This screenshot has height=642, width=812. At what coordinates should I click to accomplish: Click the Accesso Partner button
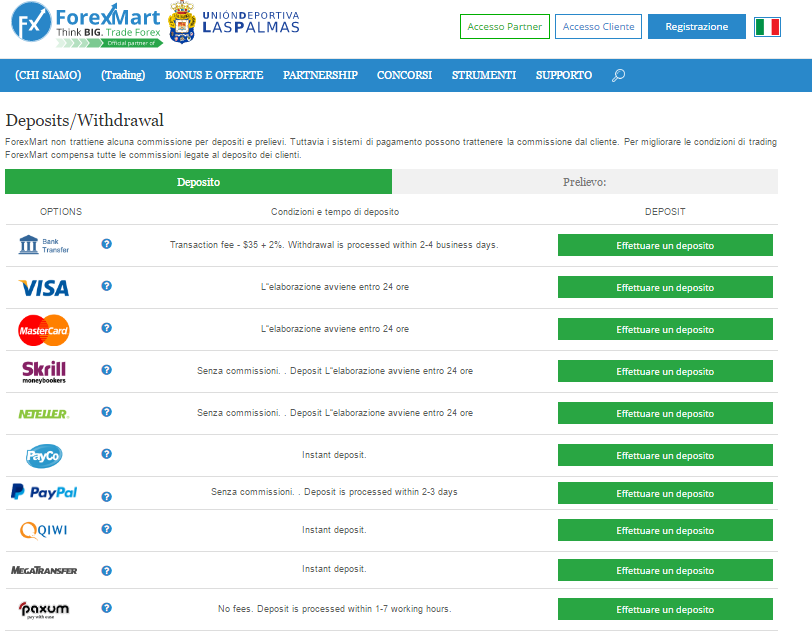[x=504, y=26]
